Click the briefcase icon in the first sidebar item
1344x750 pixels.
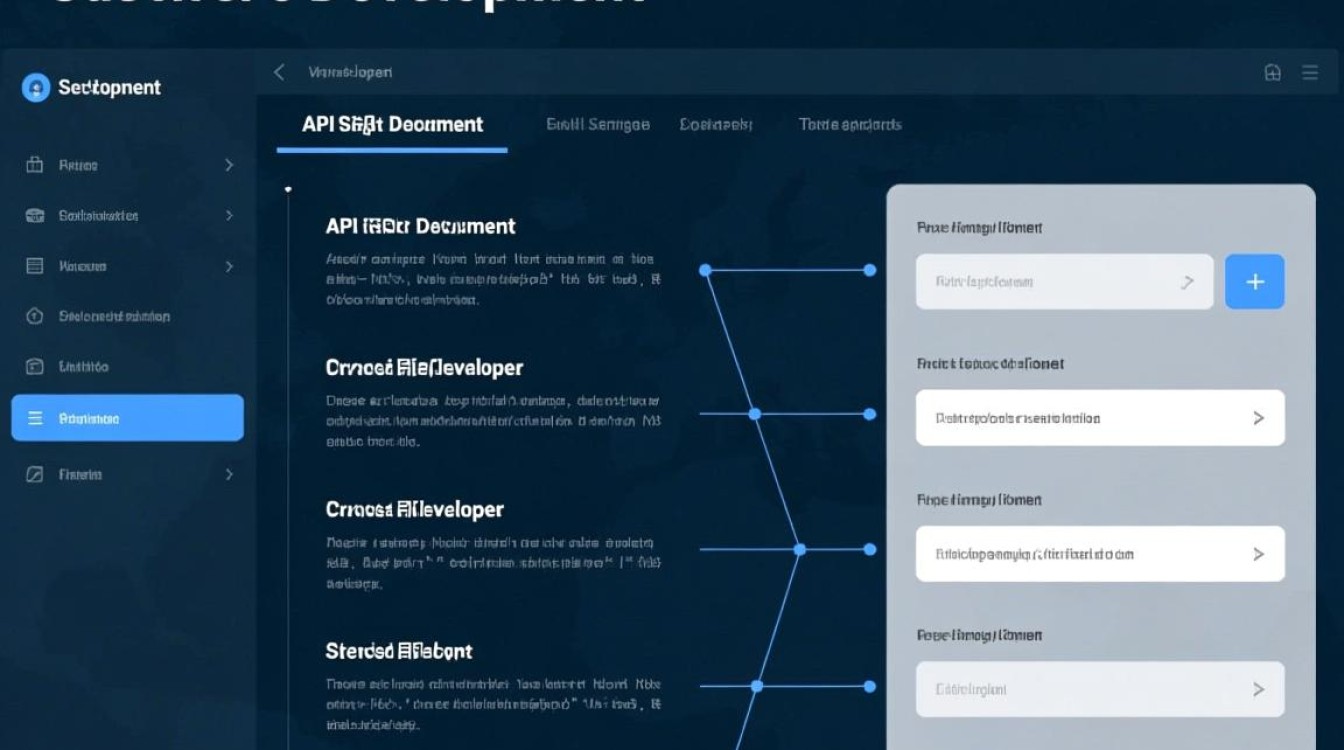click(x=35, y=165)
